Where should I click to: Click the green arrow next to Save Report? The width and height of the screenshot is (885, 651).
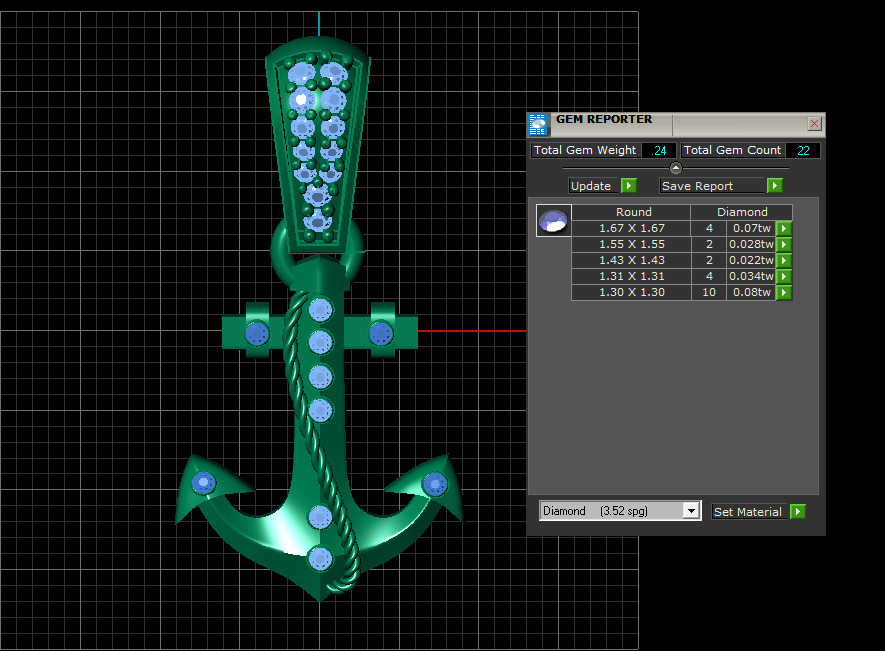point(774,186)
